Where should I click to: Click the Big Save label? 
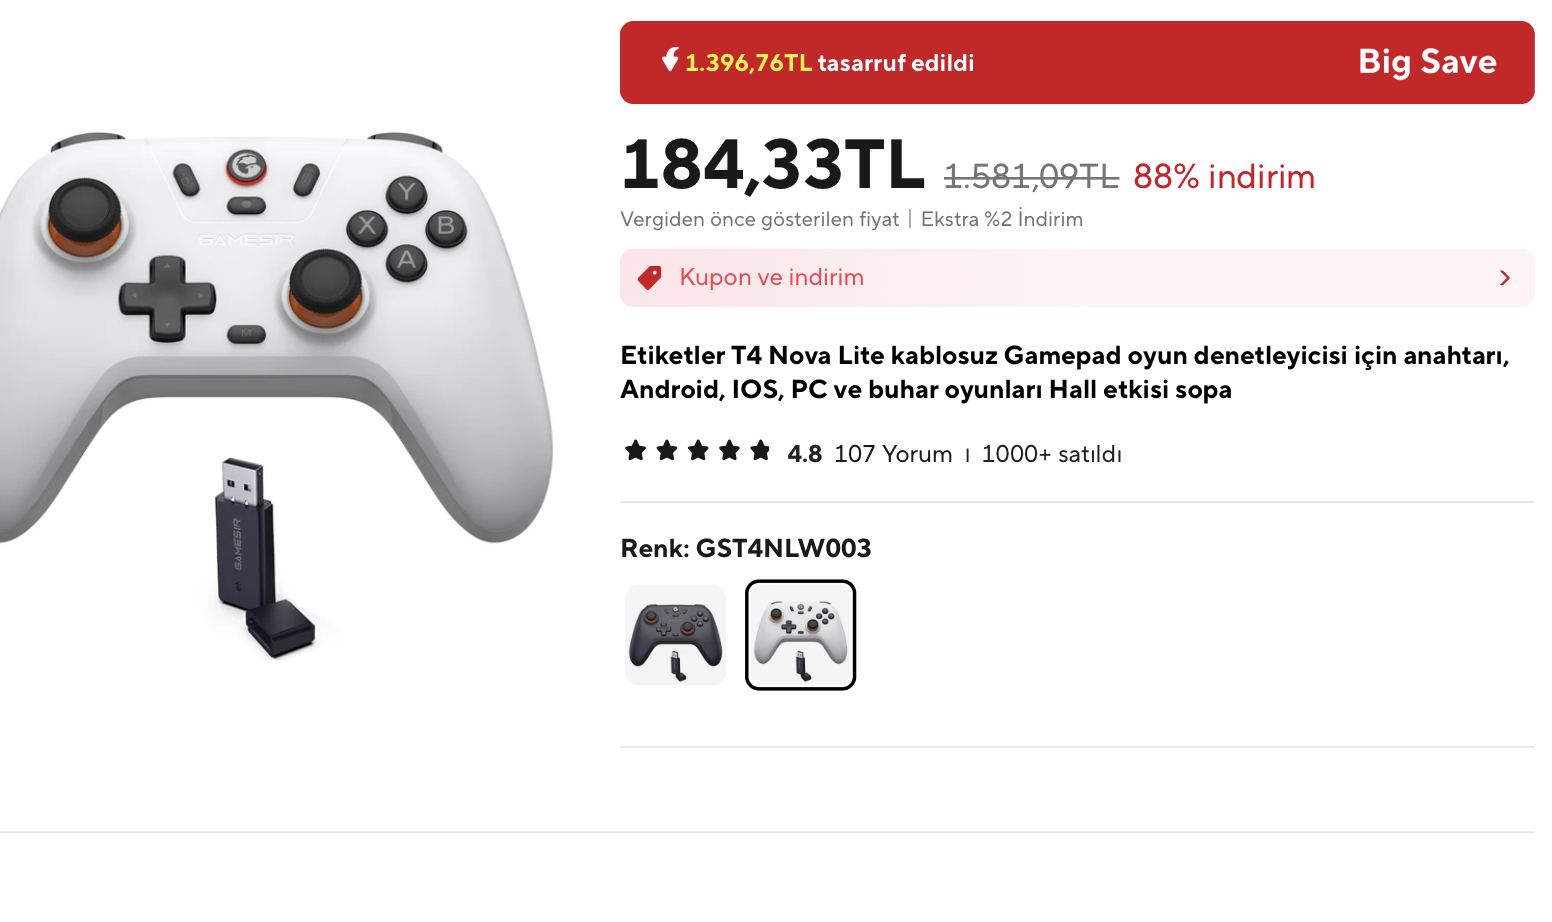click(1426, 62)
